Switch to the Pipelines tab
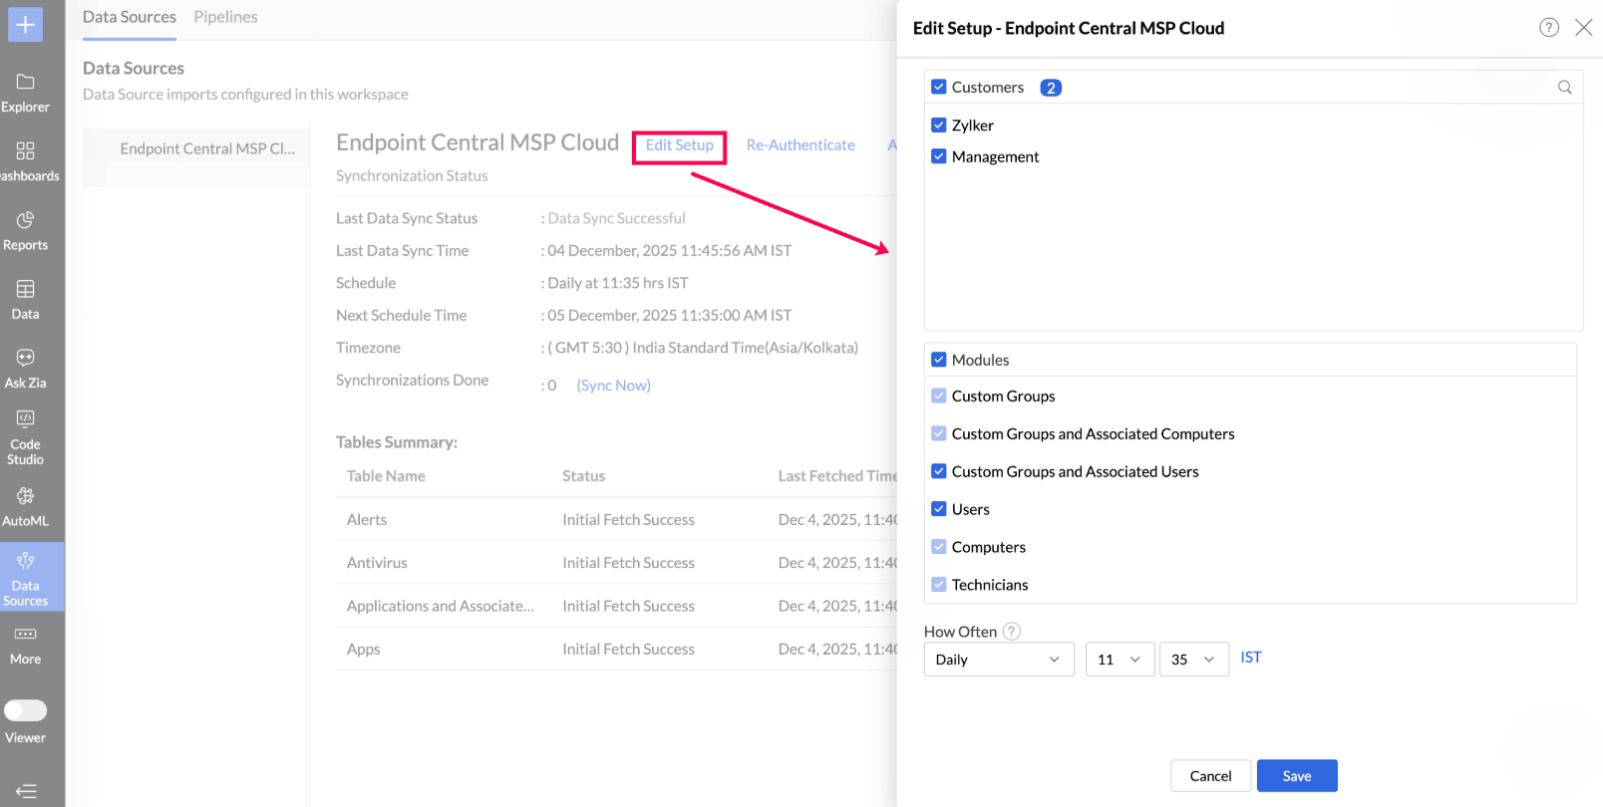The height and width of the screenshot is (807, 1603). click(225, 17)
